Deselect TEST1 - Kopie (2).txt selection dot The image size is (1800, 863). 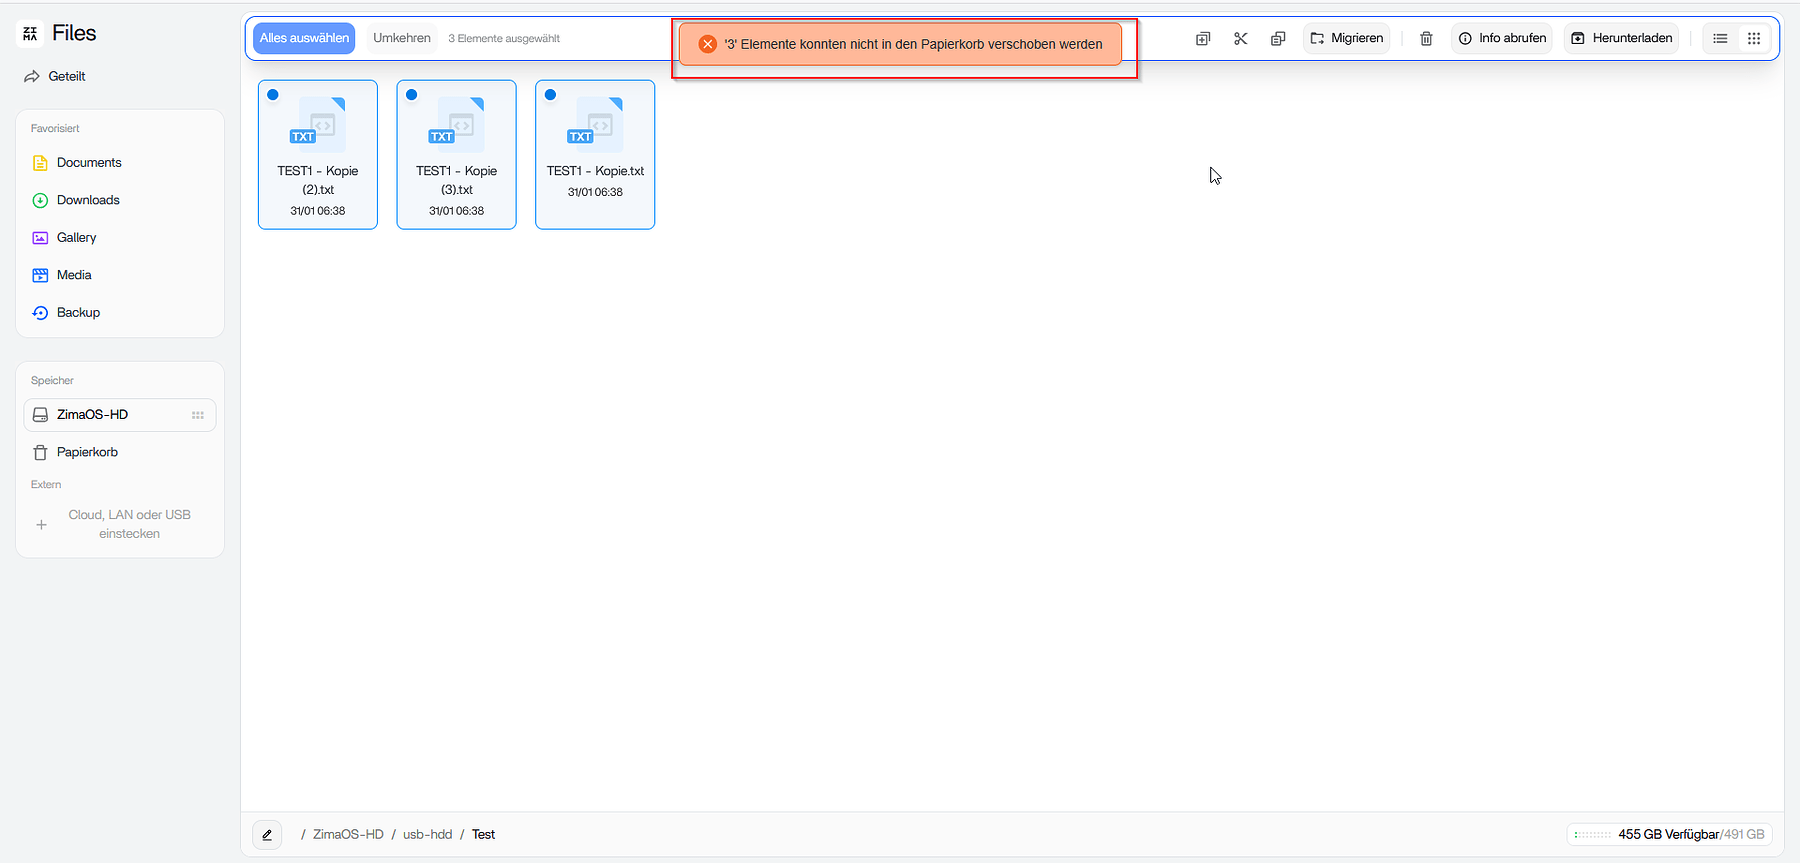[x=273, y=95]
